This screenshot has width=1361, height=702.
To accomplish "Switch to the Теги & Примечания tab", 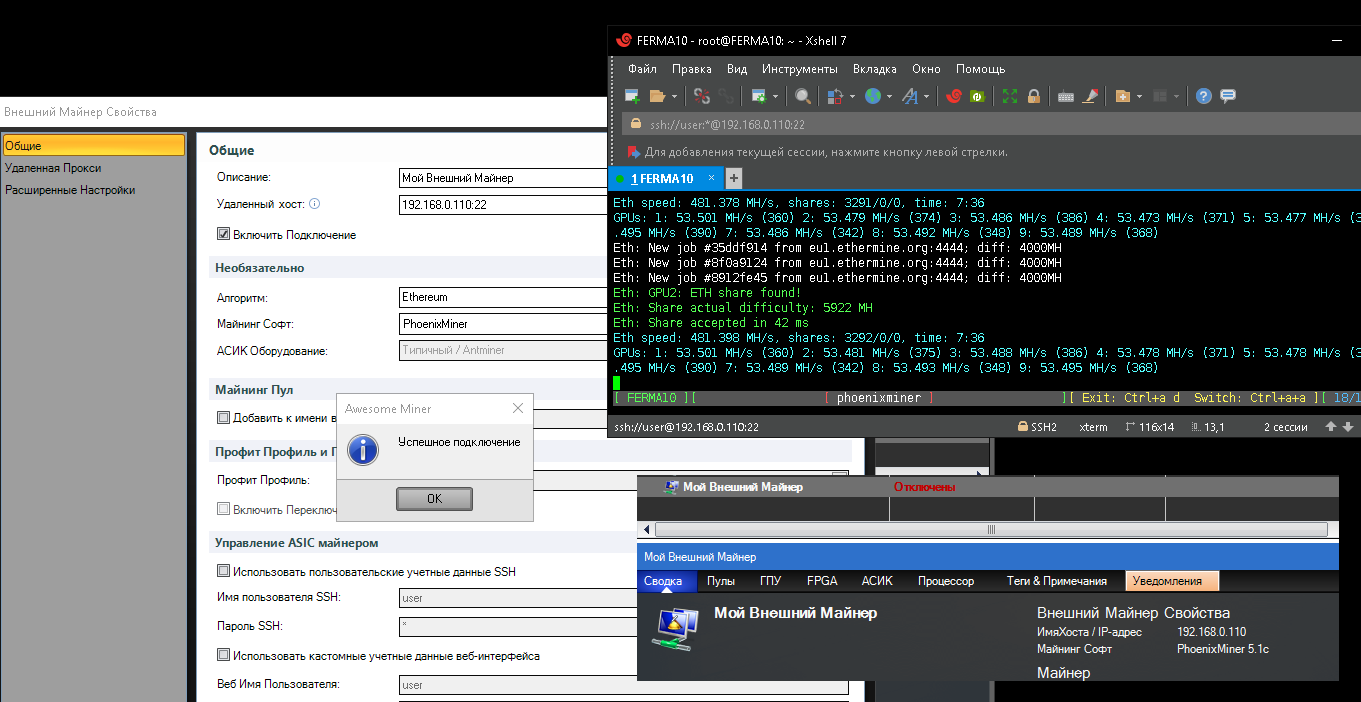I will click(x=1057, y=581).
